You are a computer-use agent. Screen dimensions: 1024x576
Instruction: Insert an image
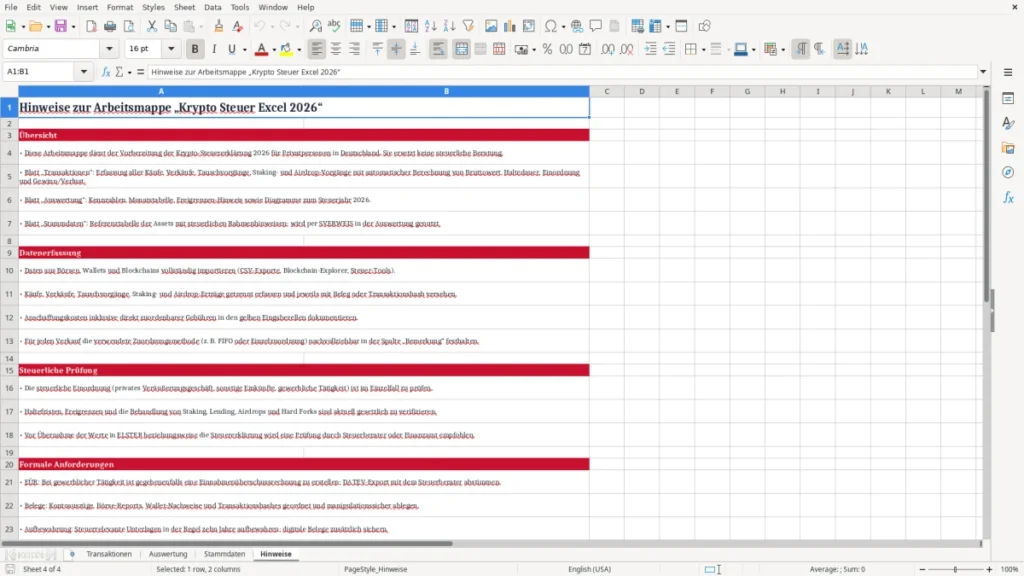[x=491, y=26]
